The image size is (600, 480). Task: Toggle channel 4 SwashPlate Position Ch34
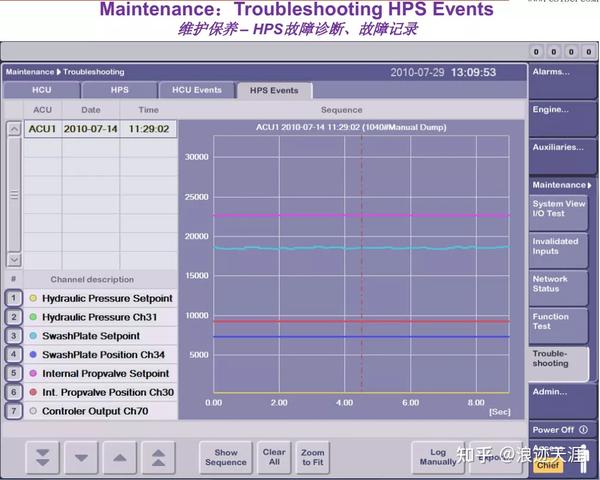[x=13, y=354]
